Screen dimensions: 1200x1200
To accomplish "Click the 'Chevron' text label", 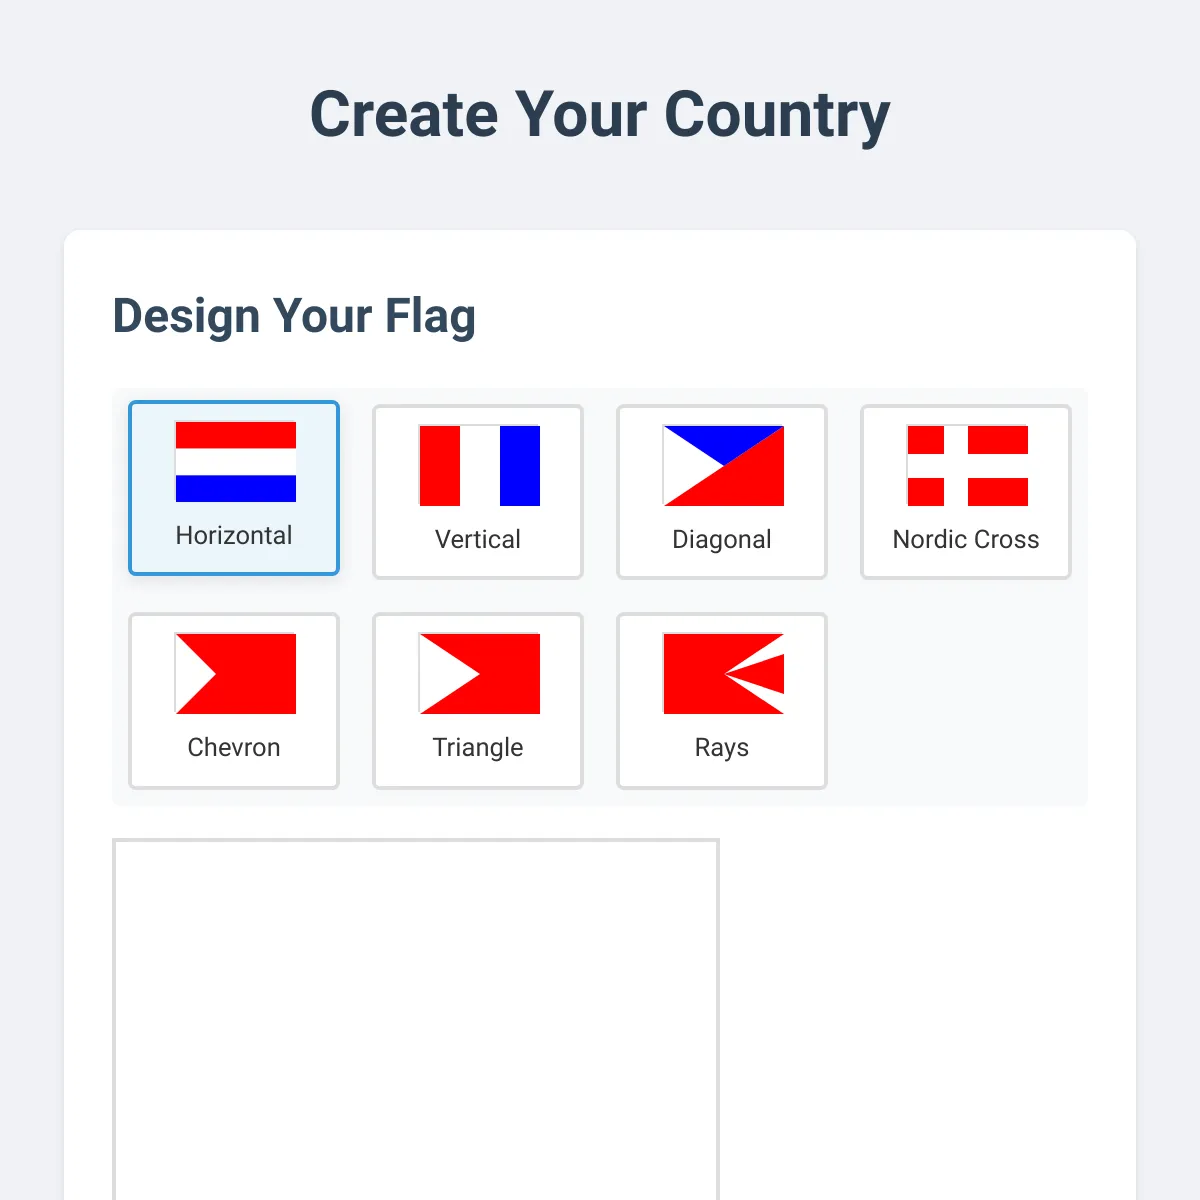I will pyautogui.click(x=234, y=748).
